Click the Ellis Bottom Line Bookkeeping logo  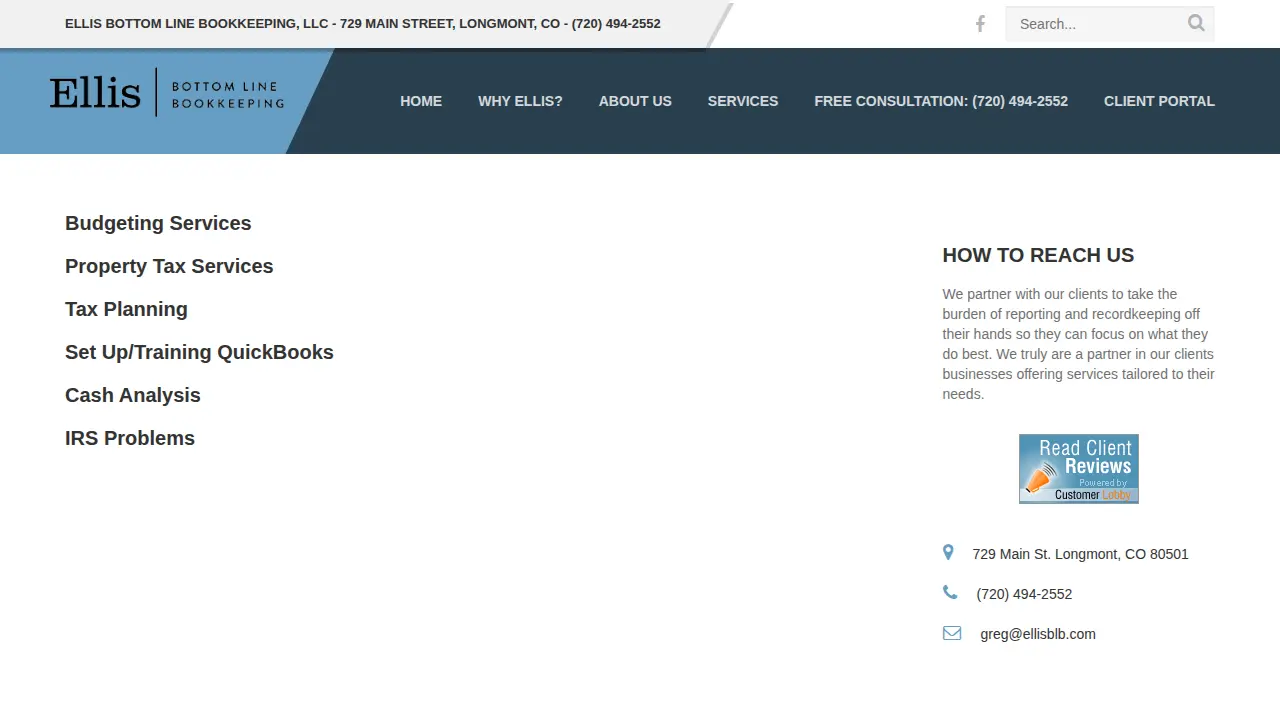167,92
